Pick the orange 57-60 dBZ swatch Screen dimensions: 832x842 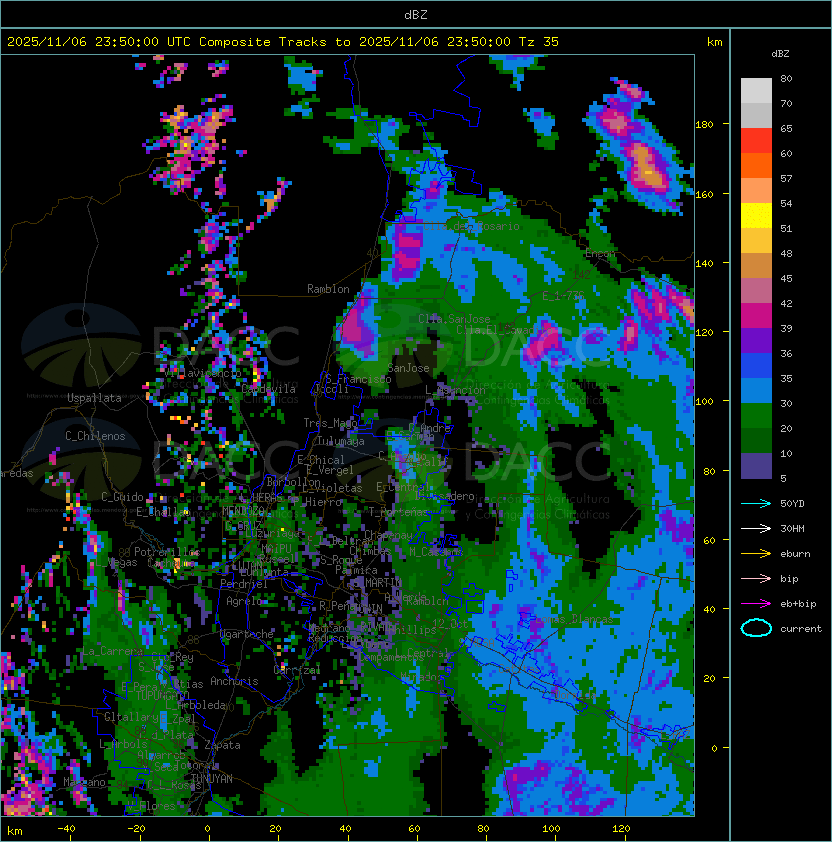[x=756, y=166]
